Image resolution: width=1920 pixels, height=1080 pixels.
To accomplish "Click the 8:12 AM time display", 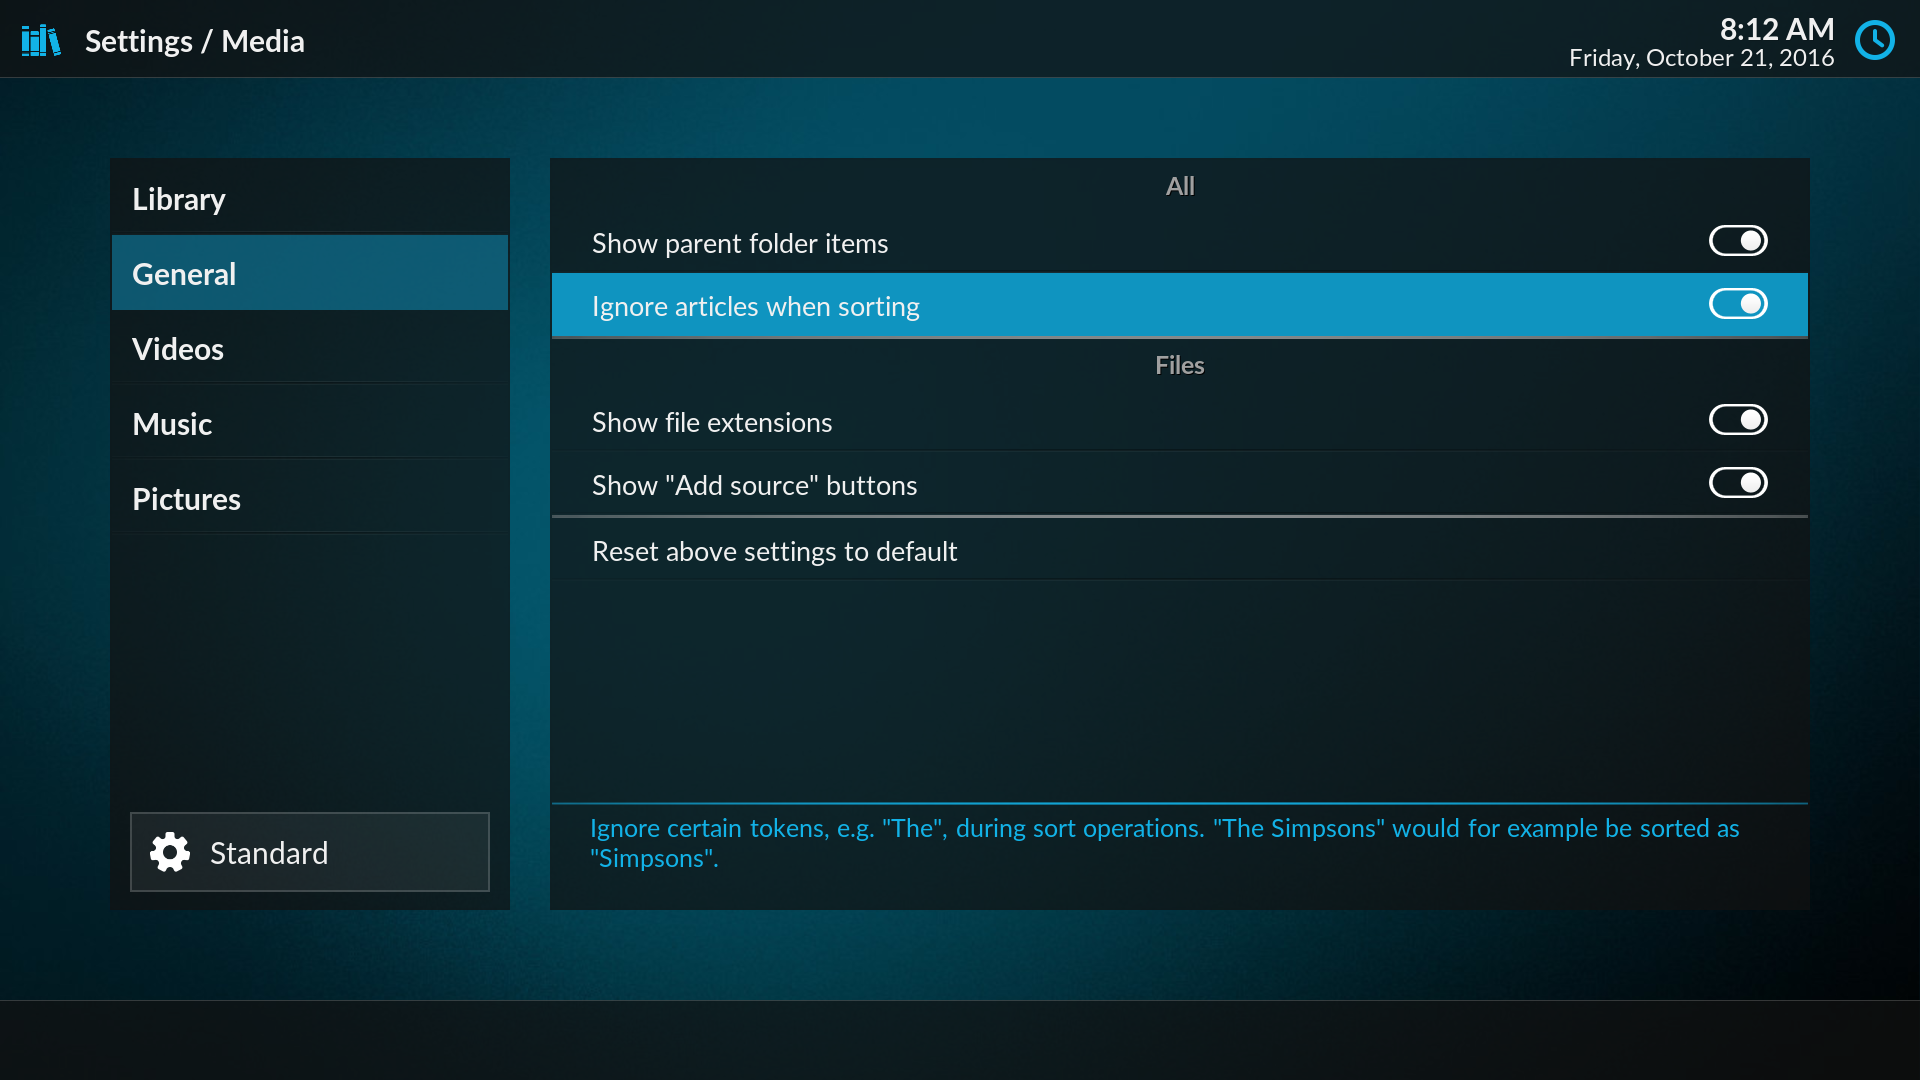I will tap(1776, 29).
